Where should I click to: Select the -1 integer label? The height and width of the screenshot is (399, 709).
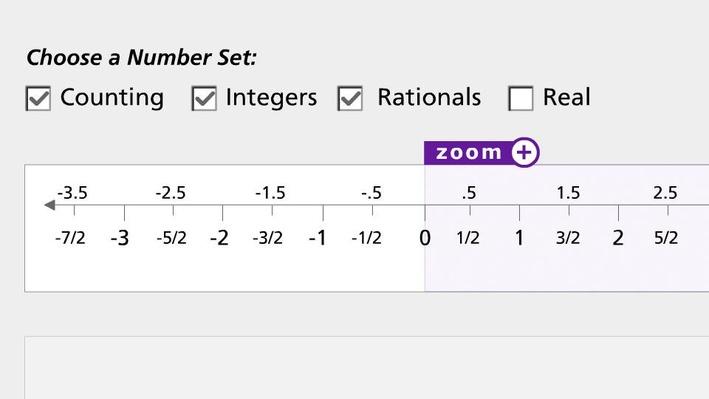317,238
